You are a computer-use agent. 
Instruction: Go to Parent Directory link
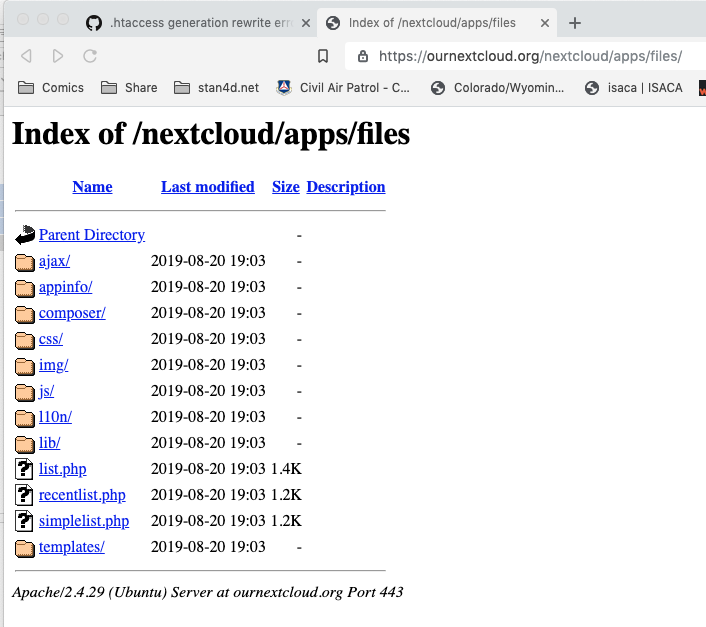(x=92, y=235)
